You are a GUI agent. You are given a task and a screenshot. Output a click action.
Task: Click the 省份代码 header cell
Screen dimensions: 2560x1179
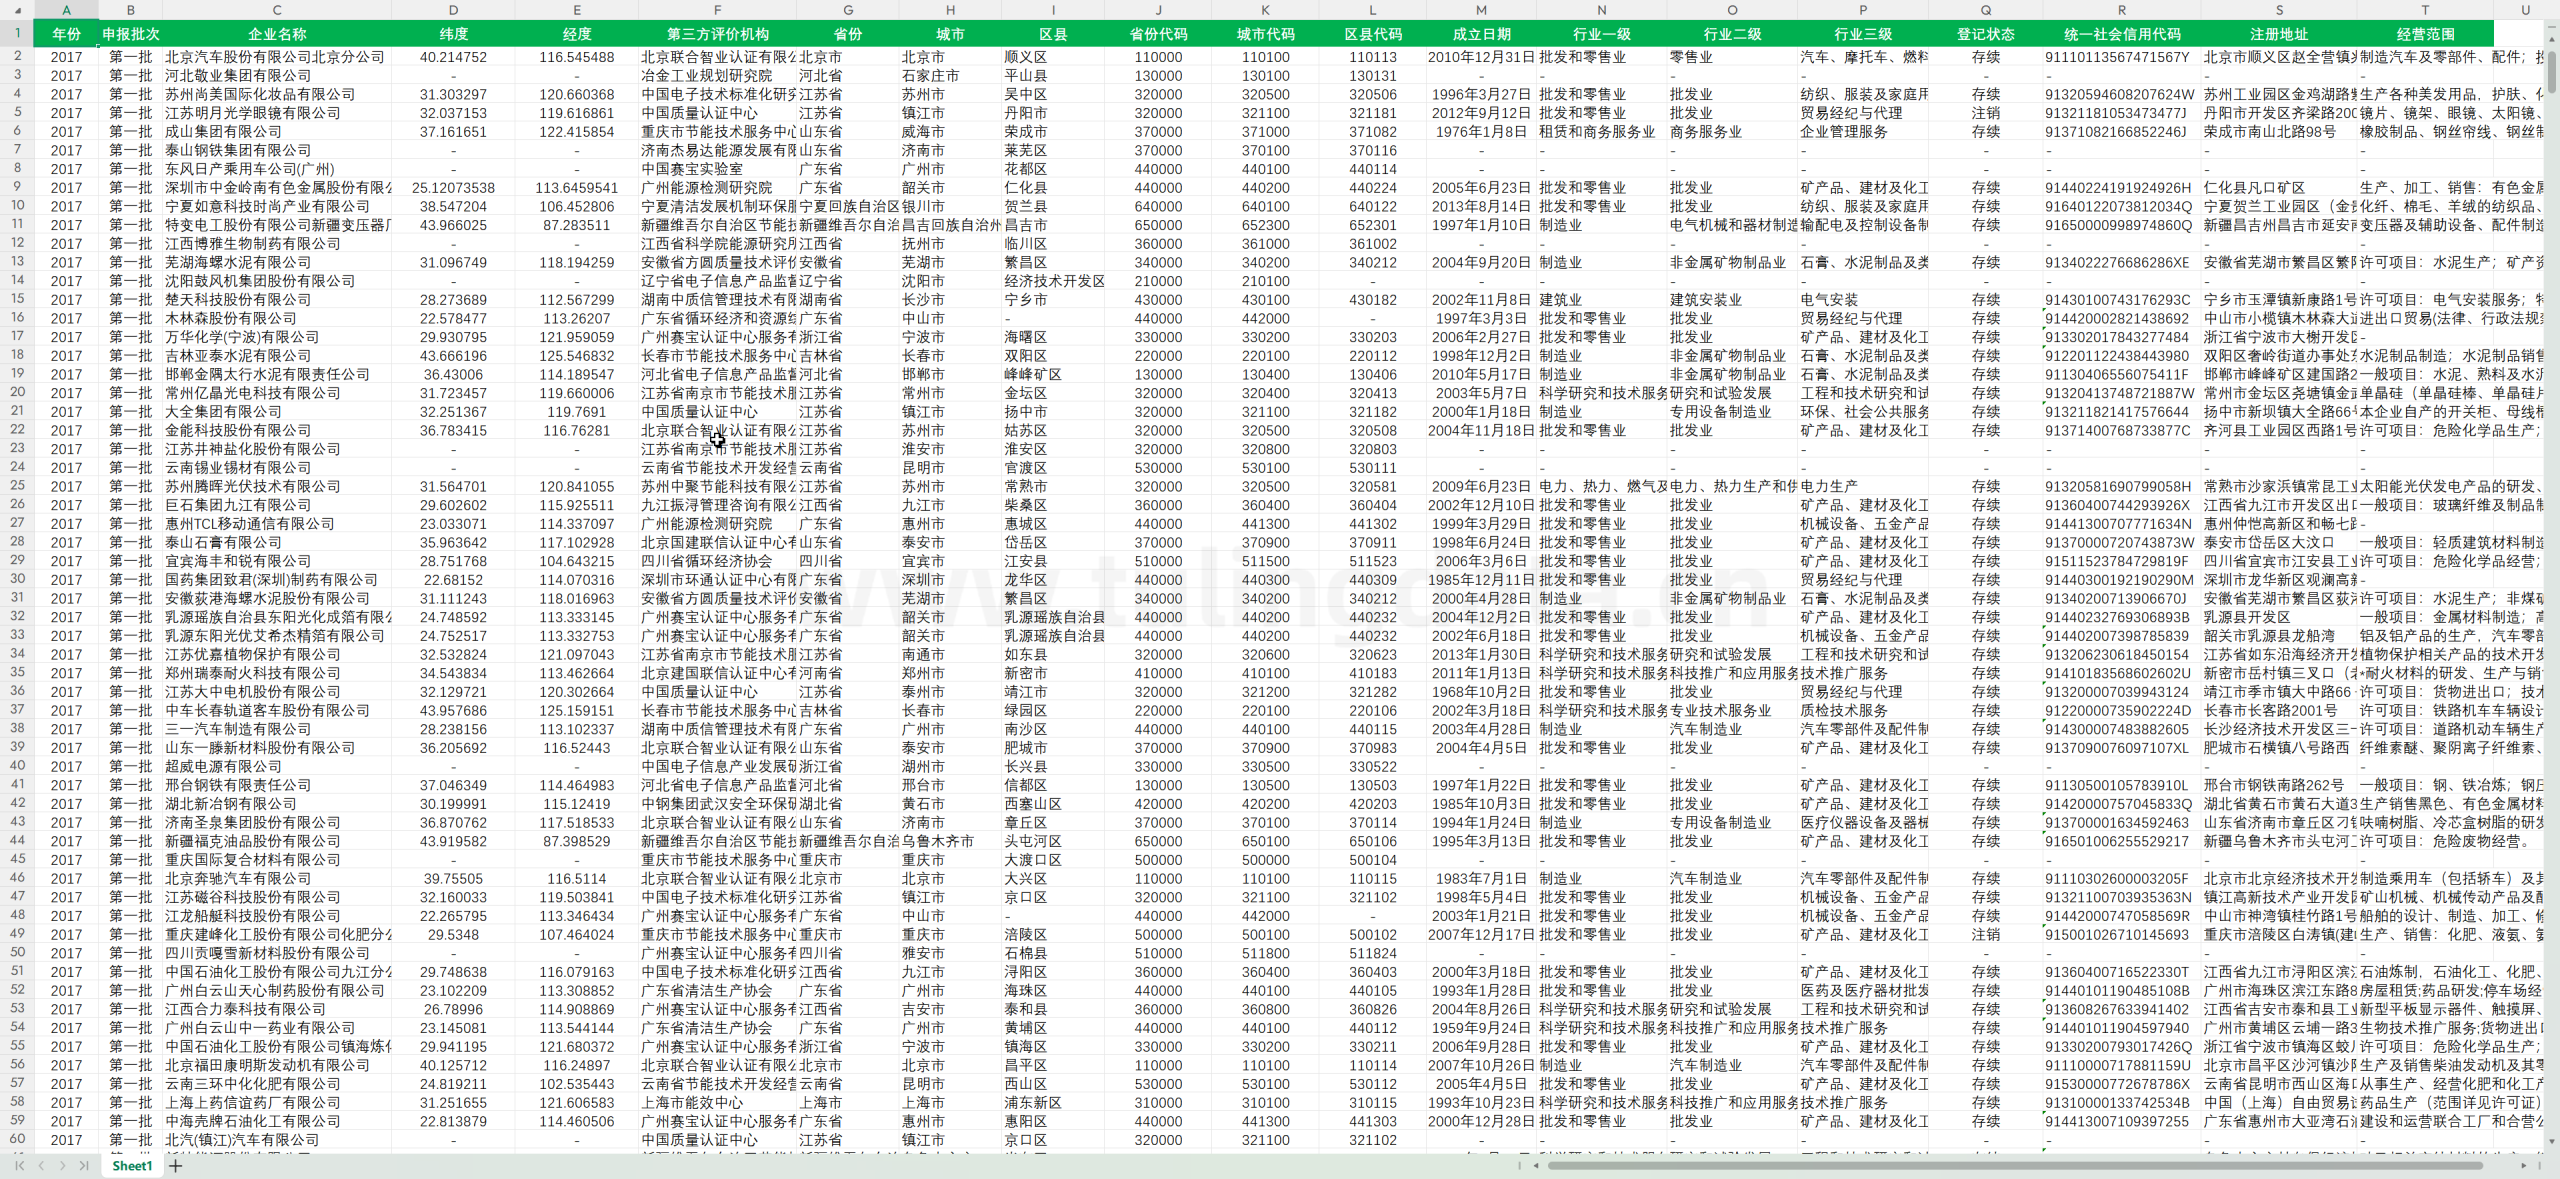coord(1158,34)
